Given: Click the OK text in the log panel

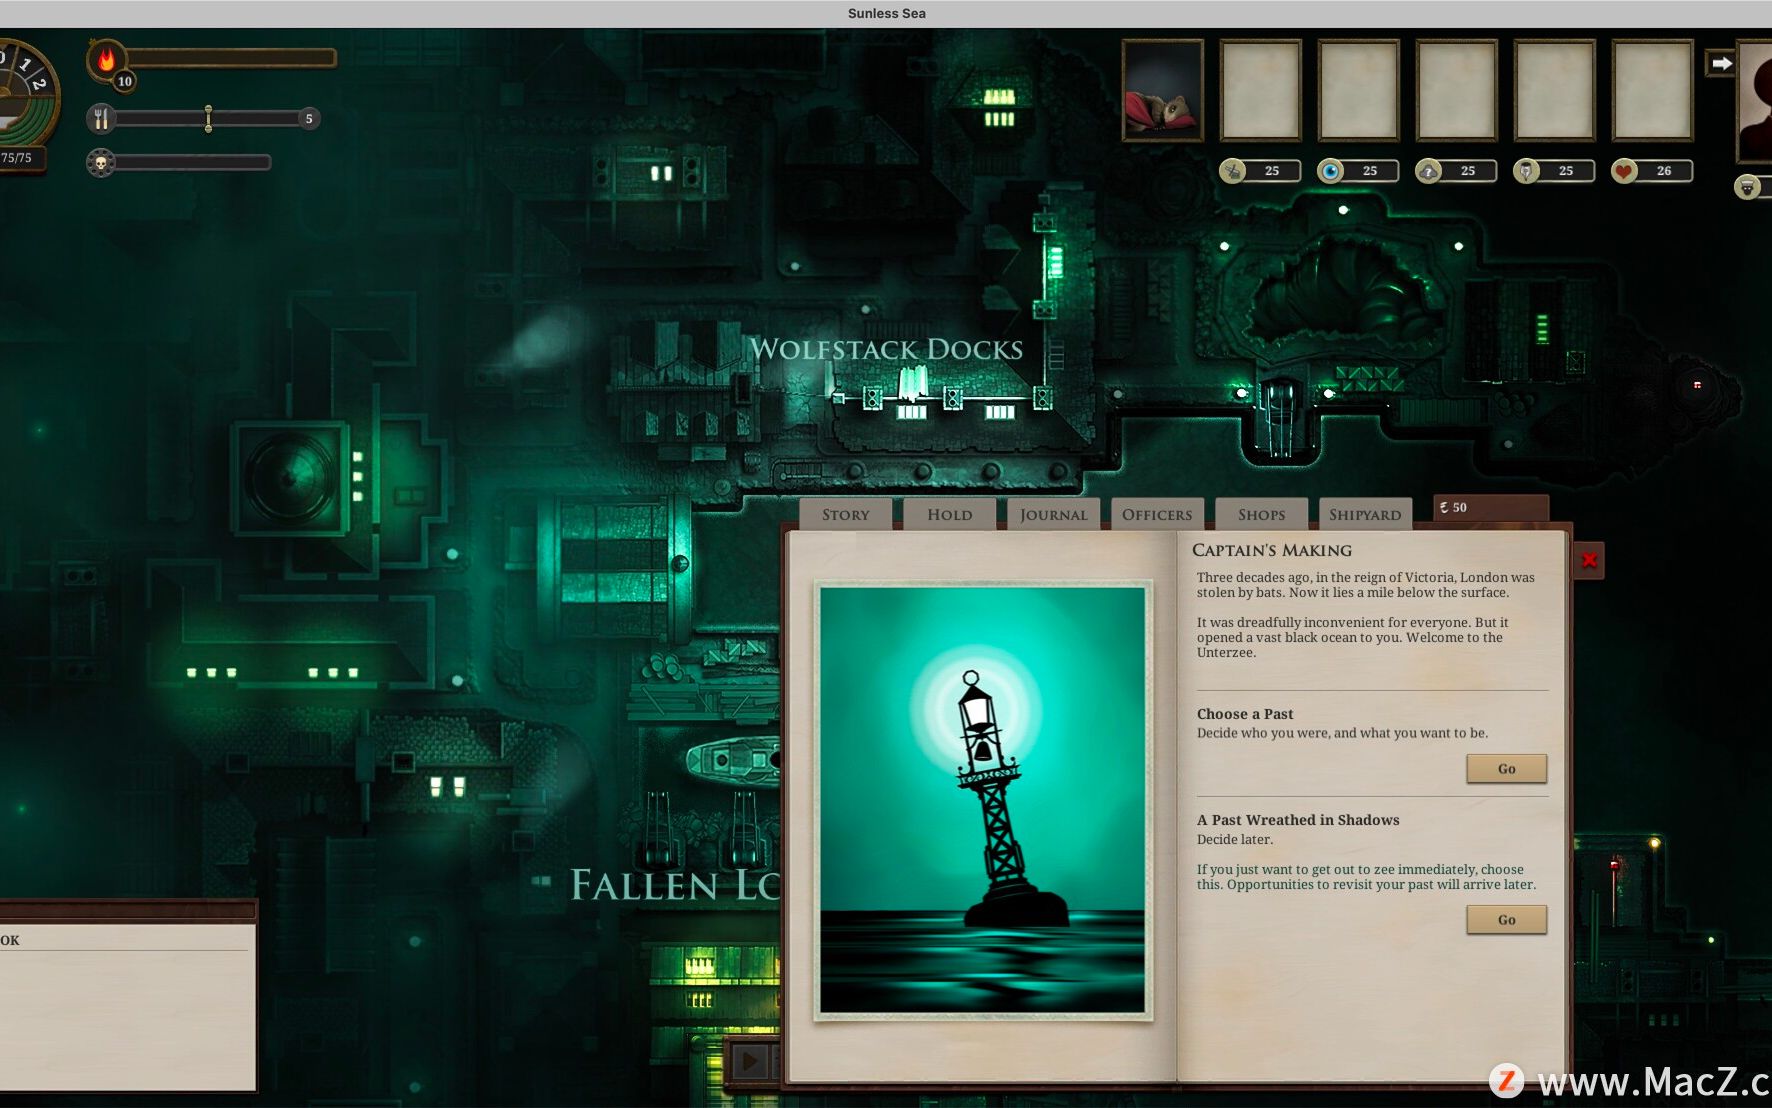Looking at the screenshot, I should [10, 940].
